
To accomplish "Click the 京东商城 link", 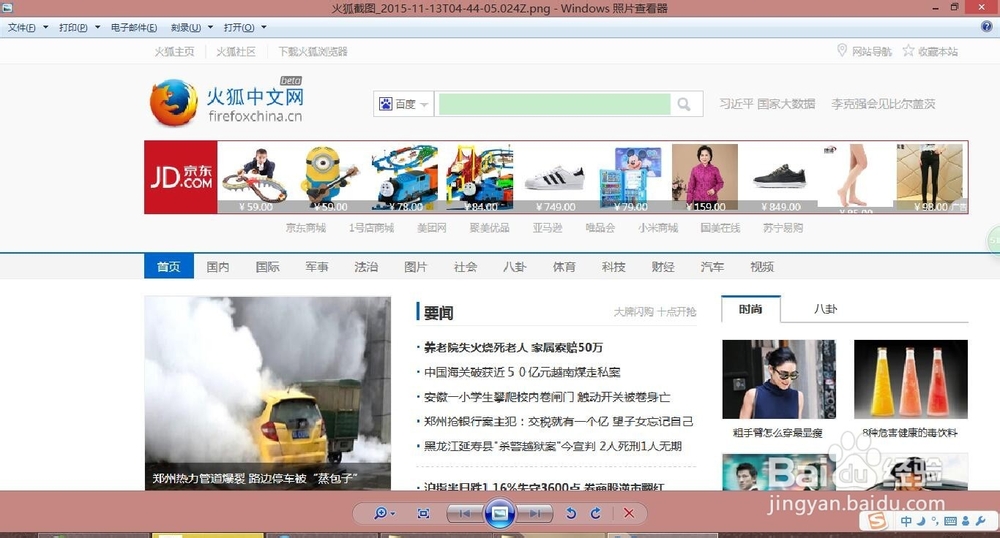I will (305, 228).
